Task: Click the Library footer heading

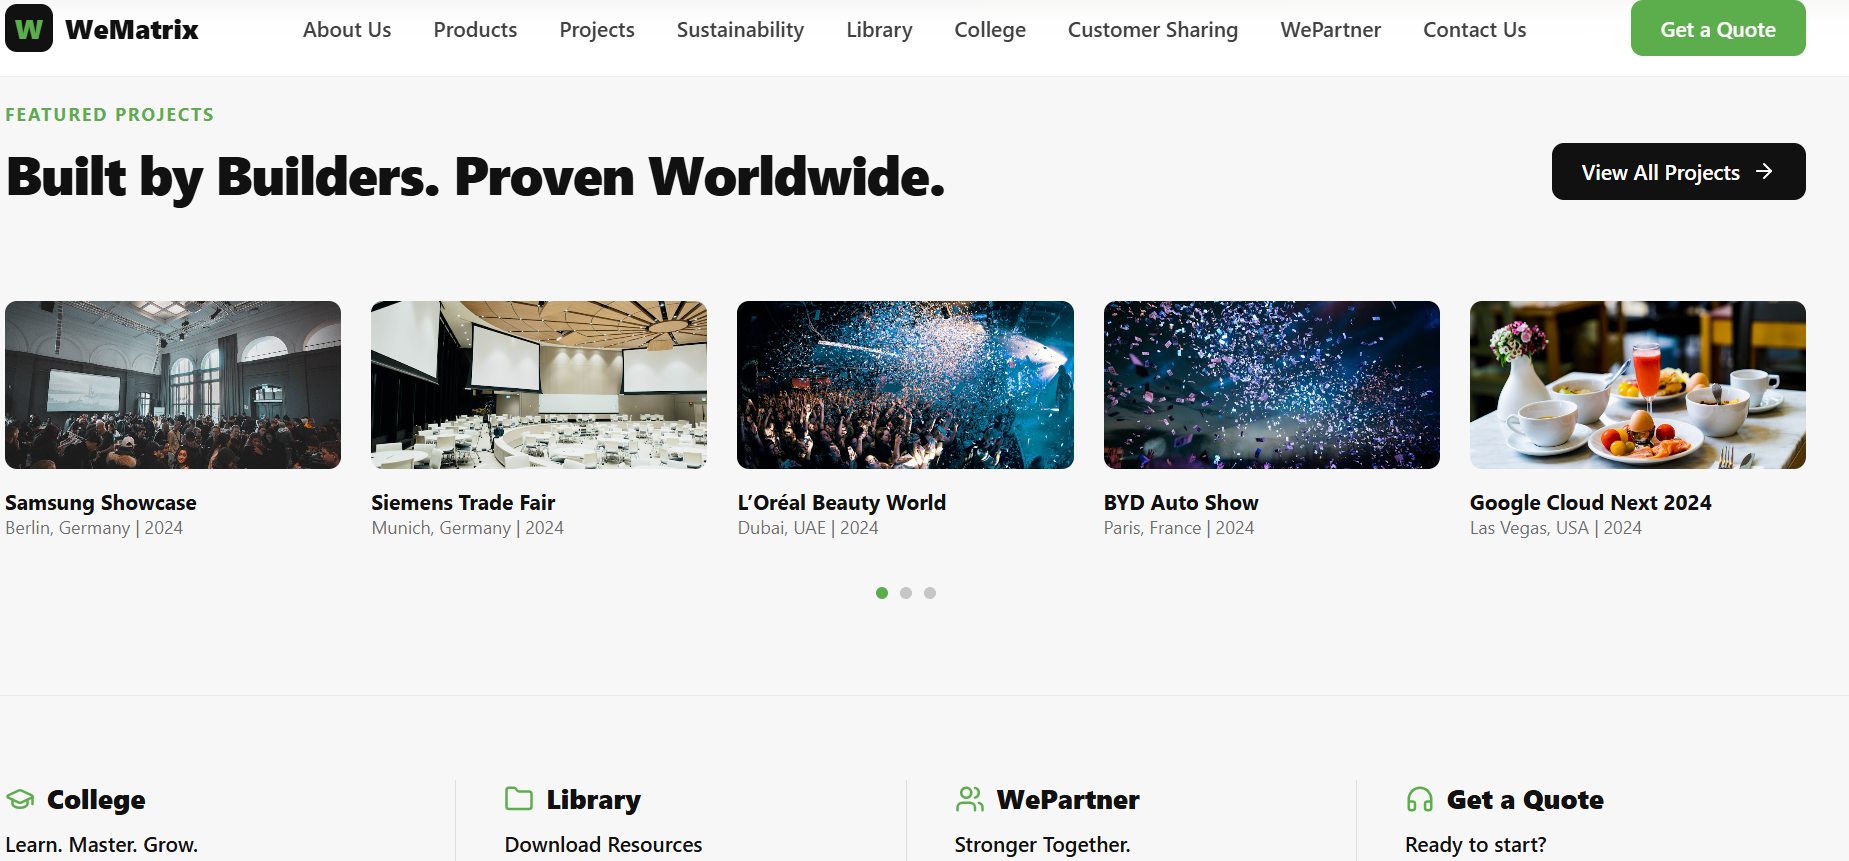Action: point(594,800)
